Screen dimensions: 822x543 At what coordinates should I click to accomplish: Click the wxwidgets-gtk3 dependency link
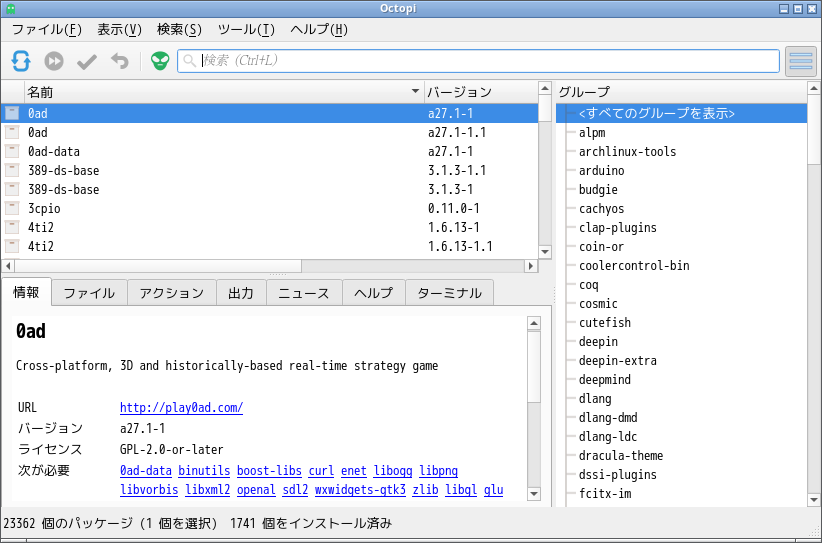pos(360,490)
